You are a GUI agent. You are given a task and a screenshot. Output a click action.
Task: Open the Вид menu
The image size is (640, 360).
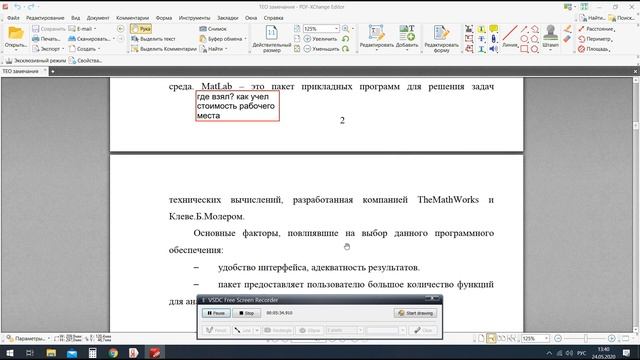click(x=76, y=18)
